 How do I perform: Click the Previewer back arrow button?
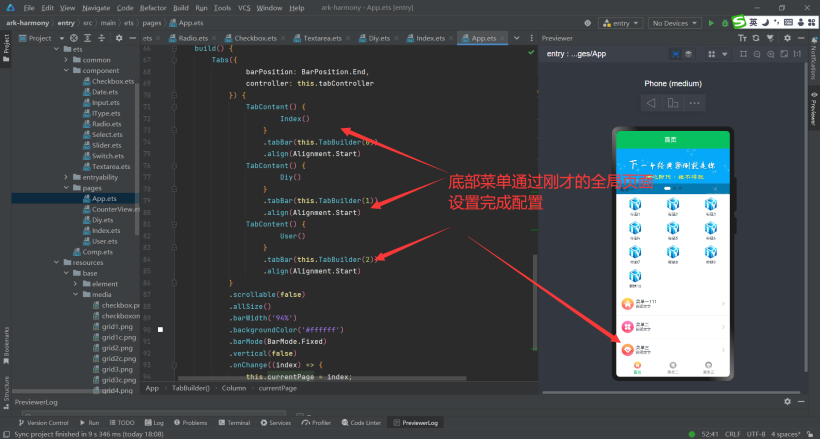click(650, 103)
